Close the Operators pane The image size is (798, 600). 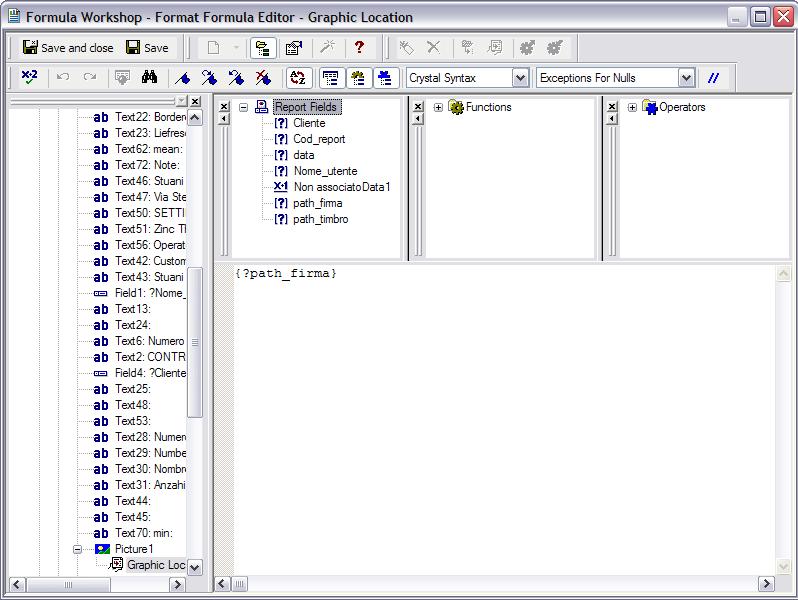(x=612, y=107)
